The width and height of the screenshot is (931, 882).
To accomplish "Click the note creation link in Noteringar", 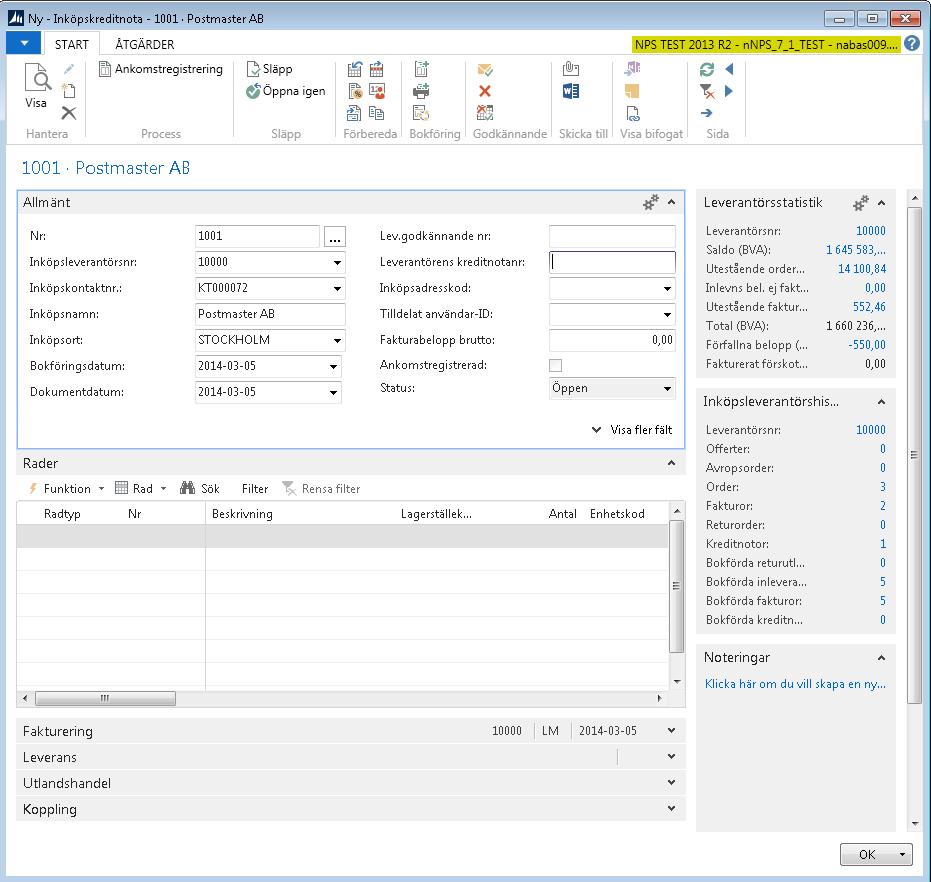I will pos(795,684).
